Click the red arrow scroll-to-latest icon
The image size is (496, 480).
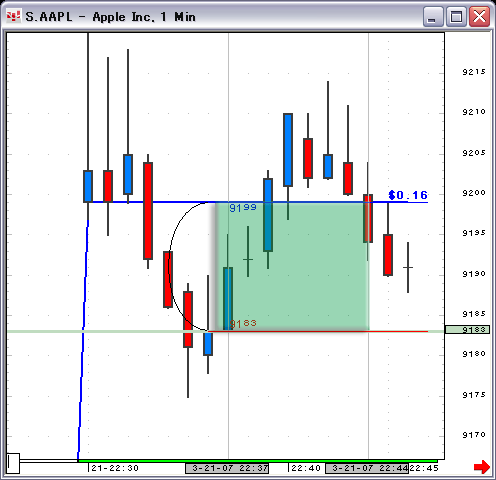482,467
